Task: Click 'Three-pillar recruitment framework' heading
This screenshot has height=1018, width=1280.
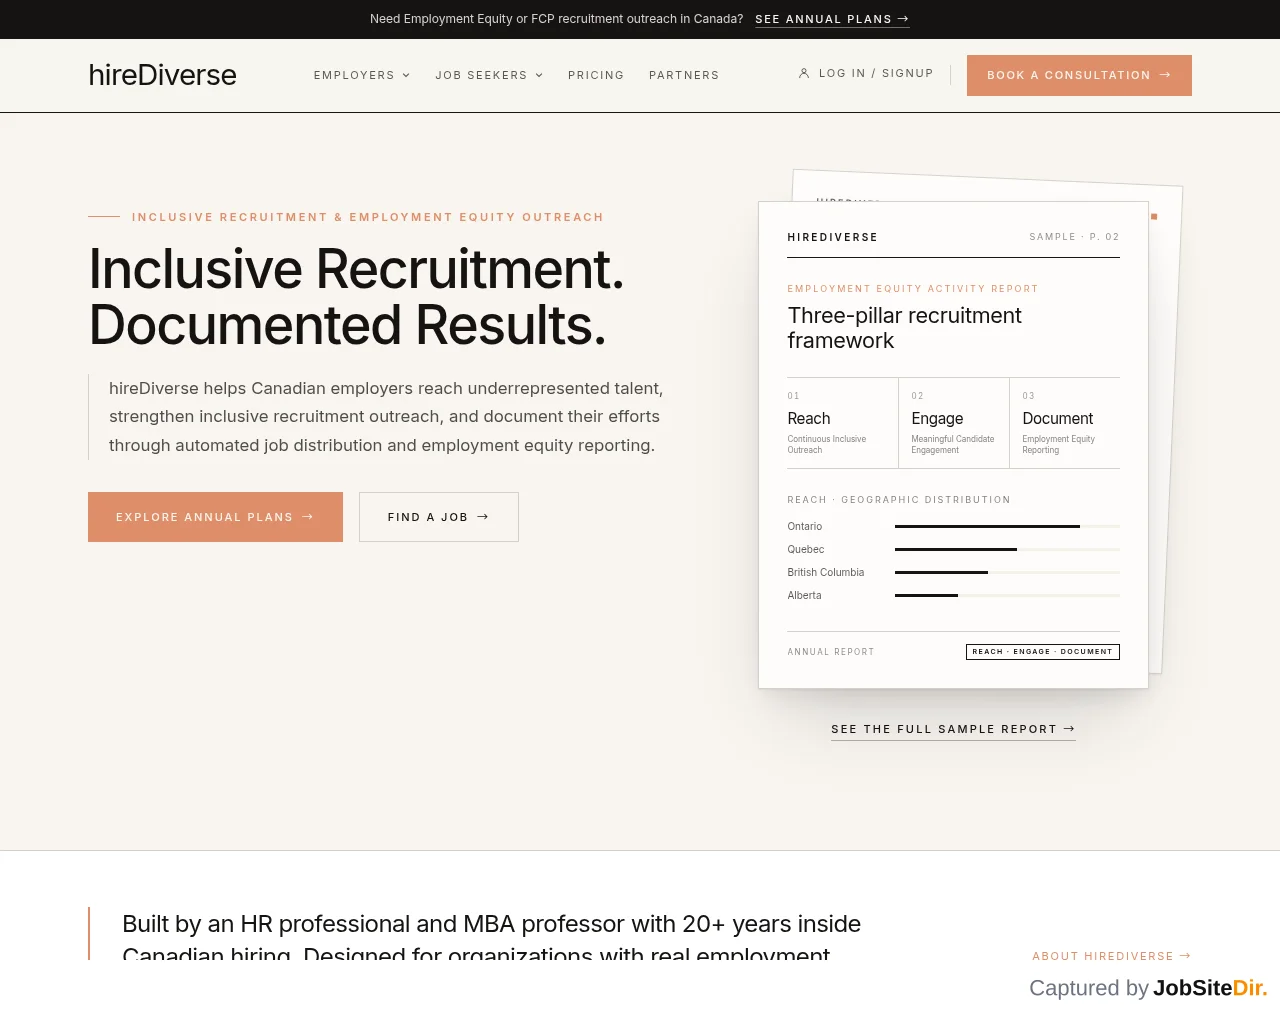Action: (x=904, y=328)
